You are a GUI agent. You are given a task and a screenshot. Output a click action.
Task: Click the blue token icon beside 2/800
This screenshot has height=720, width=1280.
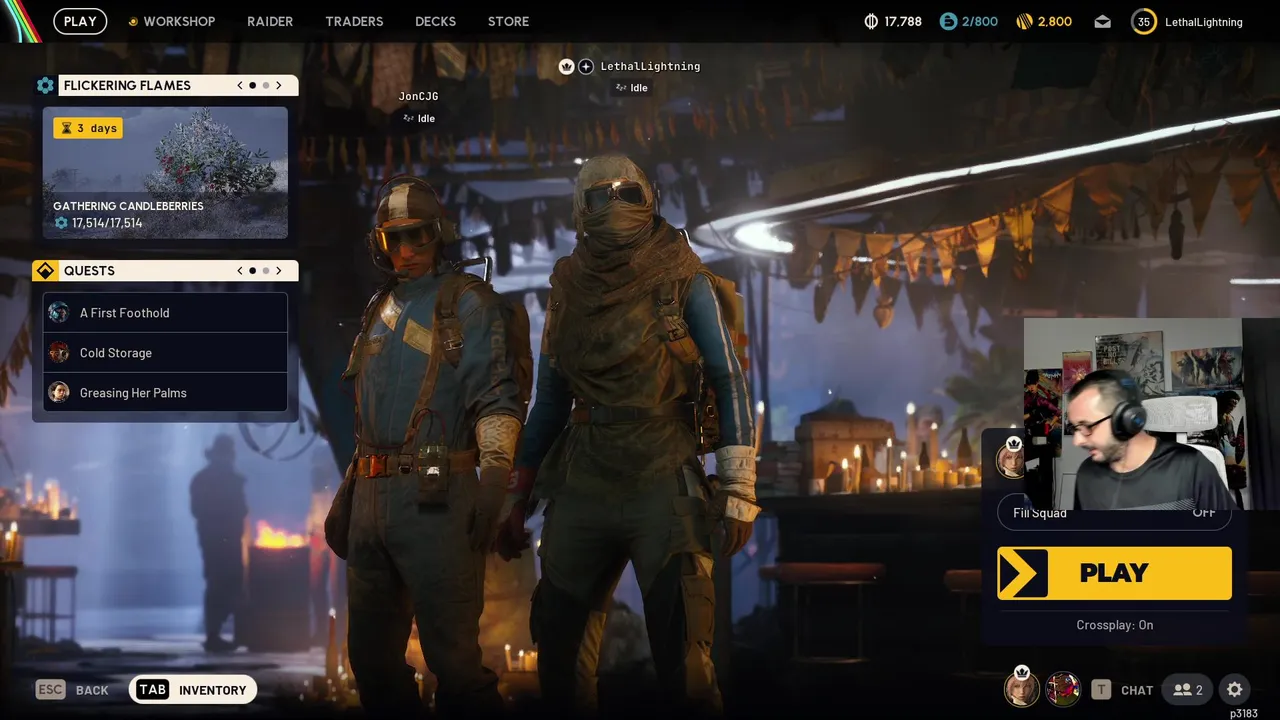tap(948, 21)
